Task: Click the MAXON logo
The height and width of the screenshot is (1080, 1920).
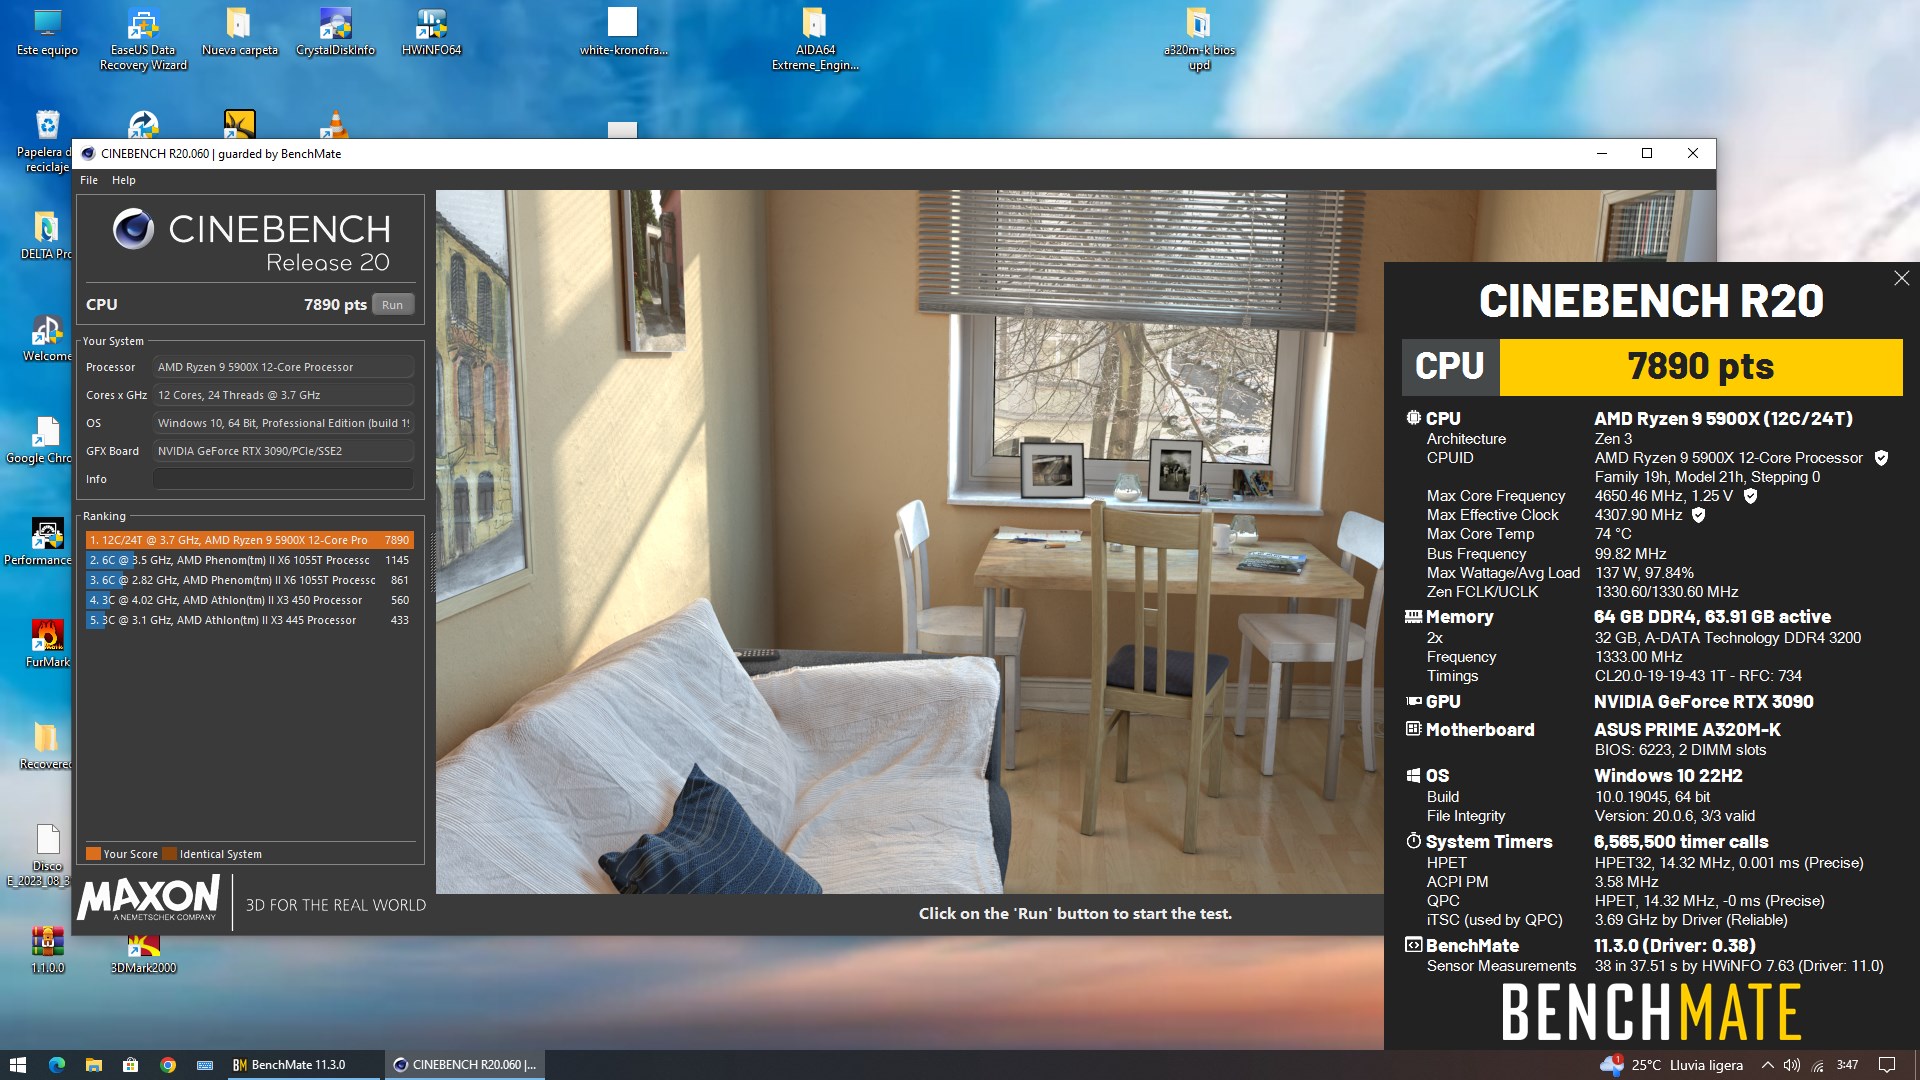Action: point(149,898)
